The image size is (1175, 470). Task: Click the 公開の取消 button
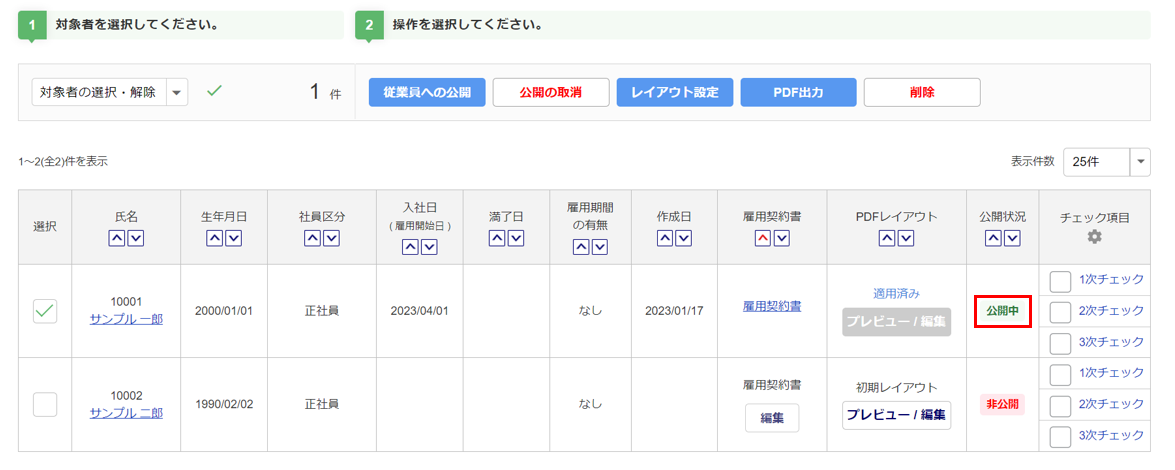[x=550, y=92]
